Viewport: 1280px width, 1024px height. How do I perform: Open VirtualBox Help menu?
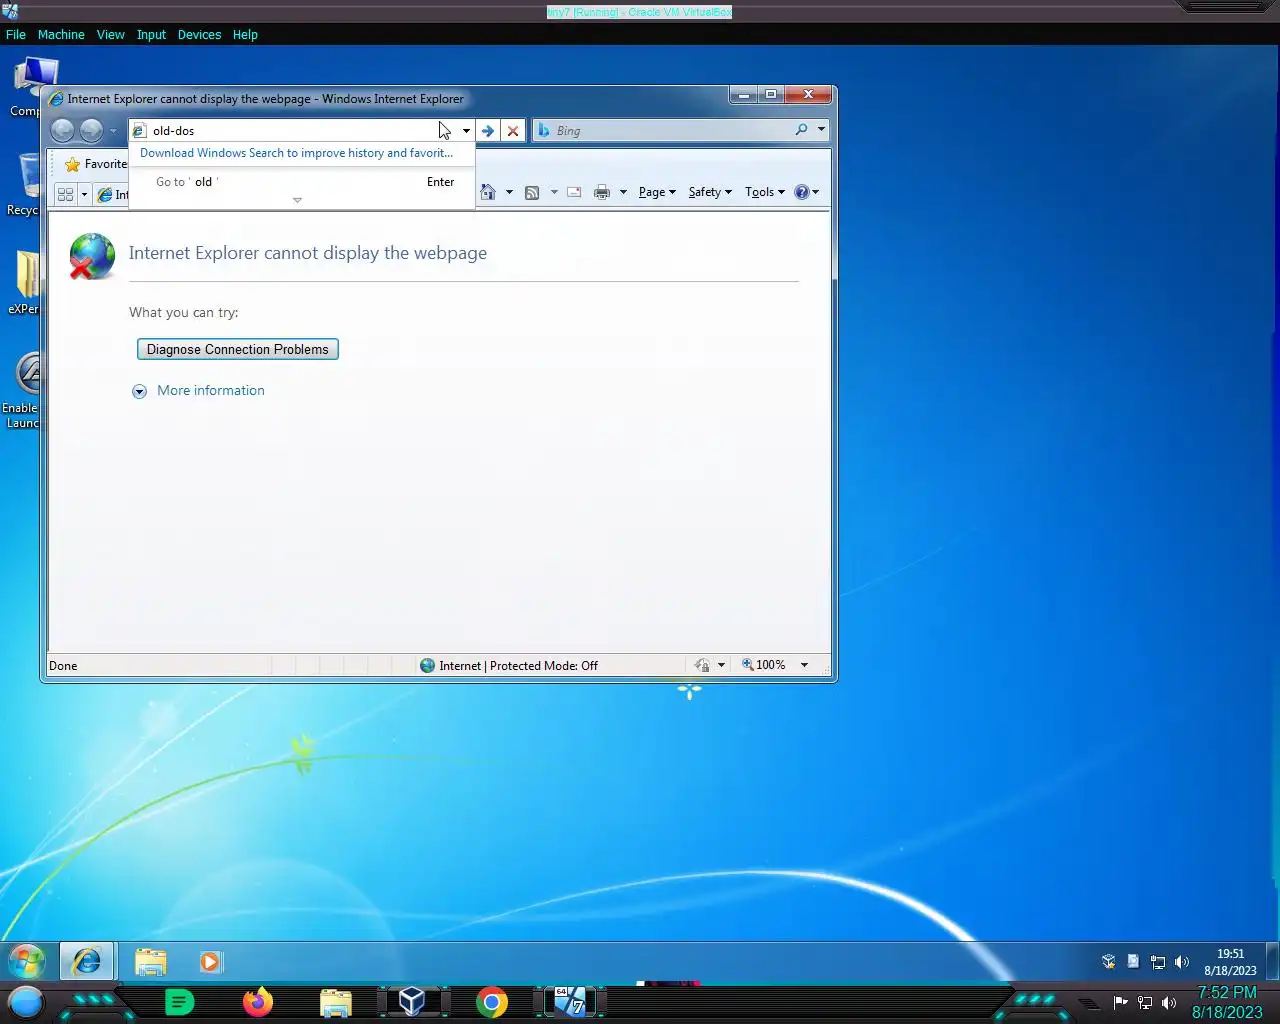[x=245, y=34]
